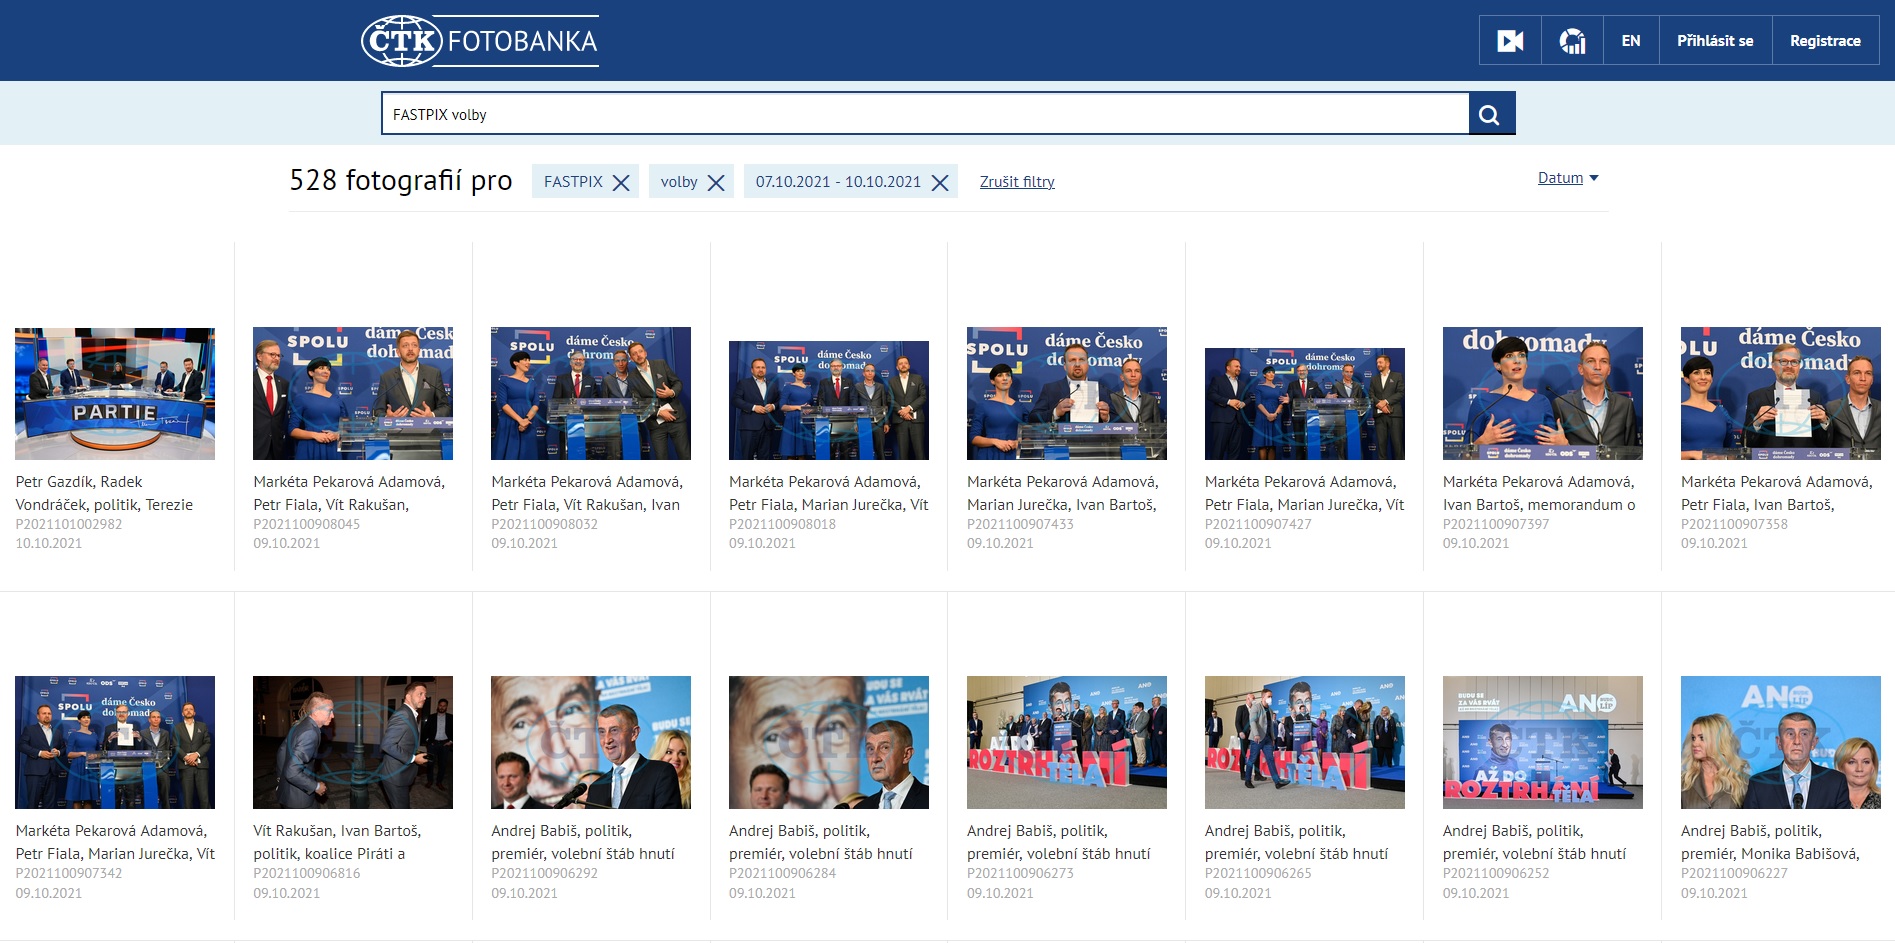Screen dimensions: 1895x943
Task: Open photo thumbnail P2021100906284
Action: click(x=829, y=742)
